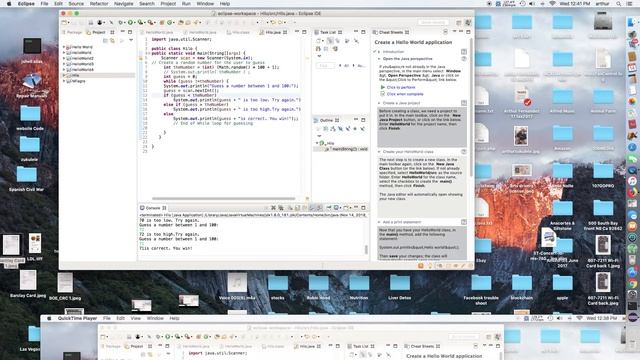The image size is (640, 360).
Task: Open Navigate menu in Eclipse menu bar
Action: (123, 4)
